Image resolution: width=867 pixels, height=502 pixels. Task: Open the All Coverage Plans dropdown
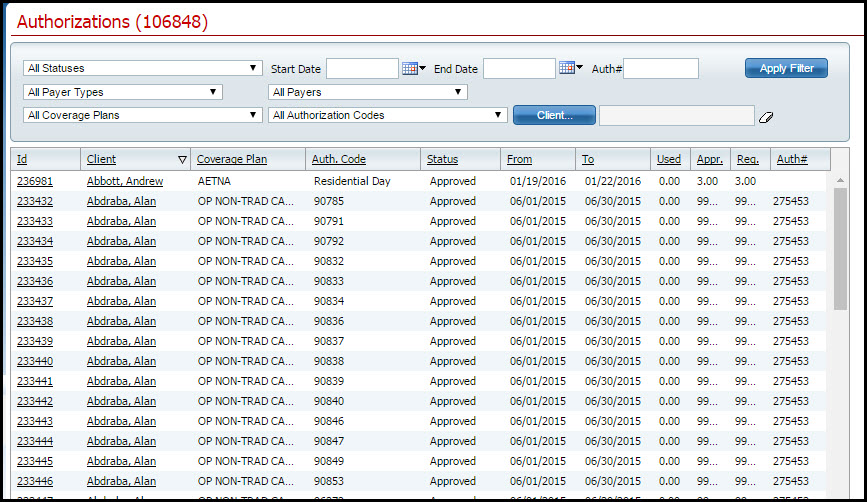pos(142,115)
